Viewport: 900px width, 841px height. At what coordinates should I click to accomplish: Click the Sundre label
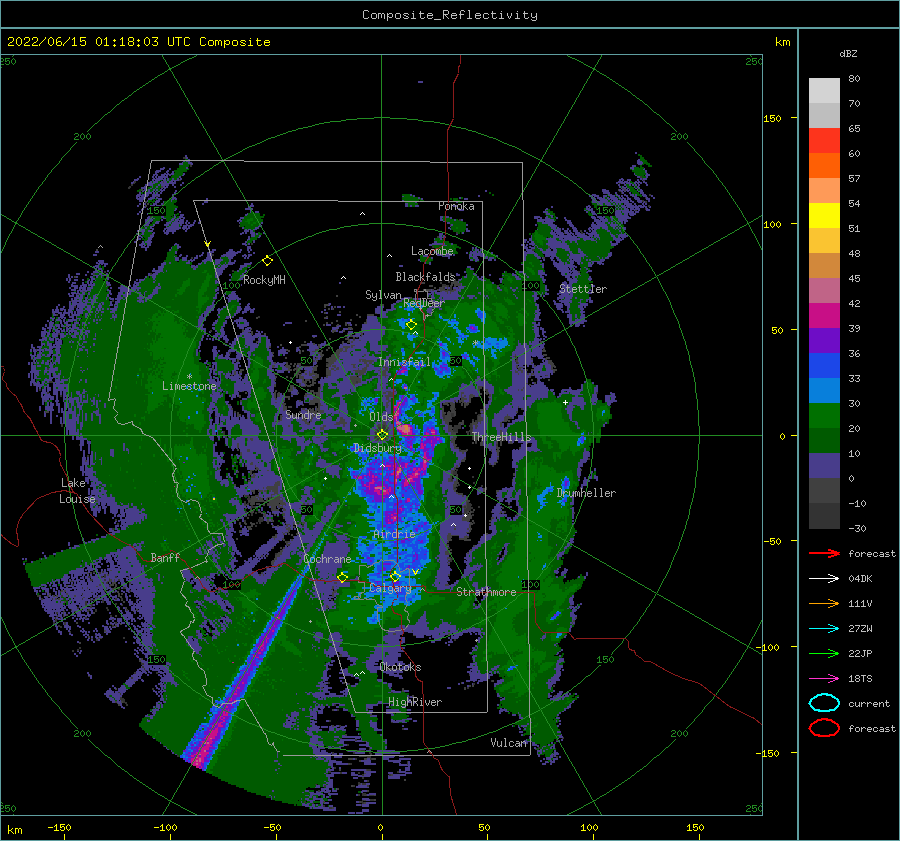click(303, 414)
